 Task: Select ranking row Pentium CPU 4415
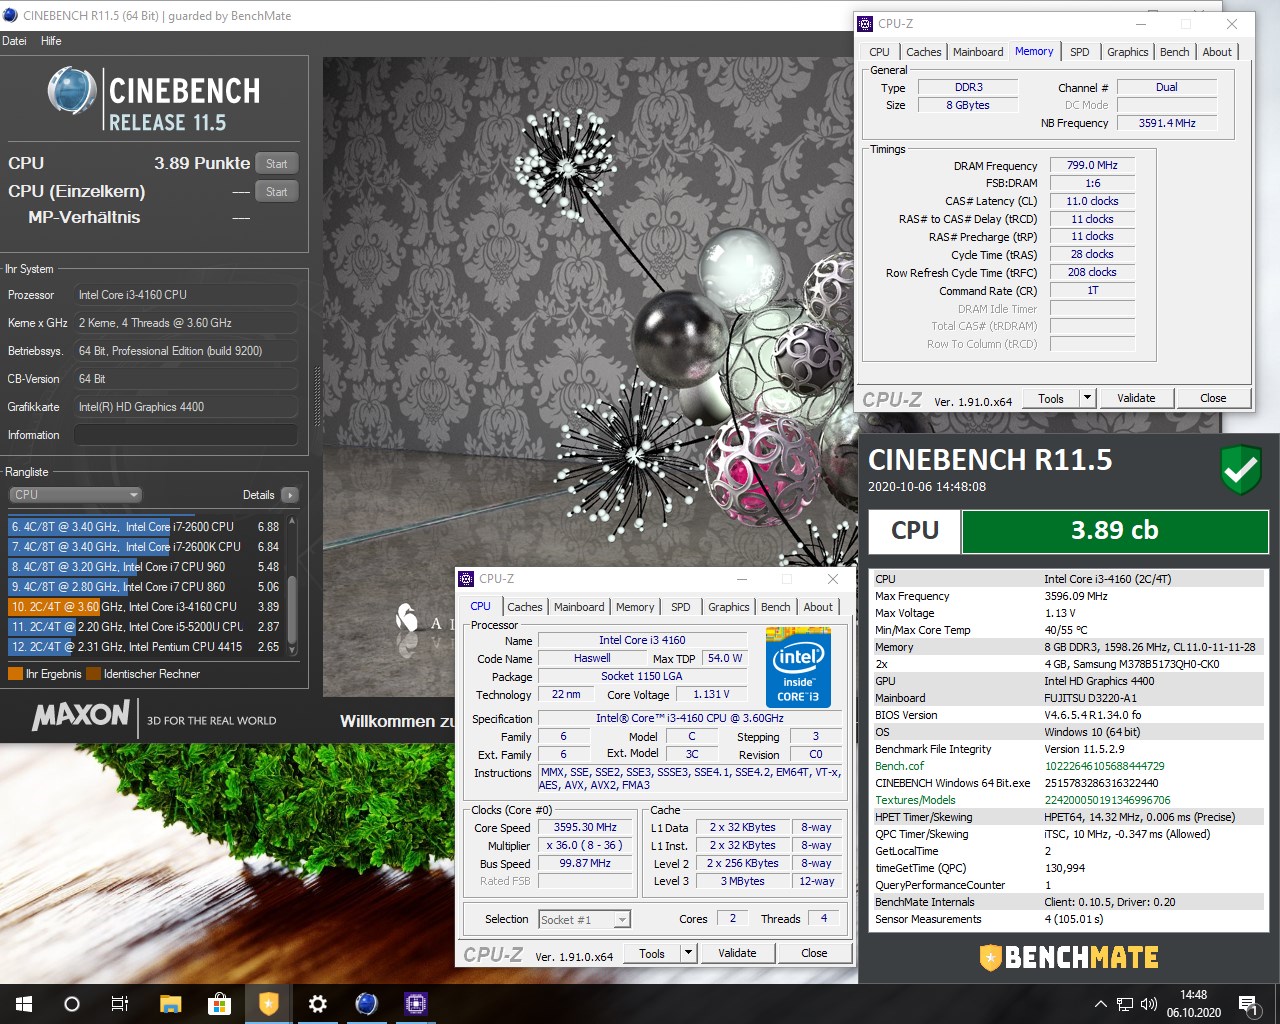tap(146, 647)
